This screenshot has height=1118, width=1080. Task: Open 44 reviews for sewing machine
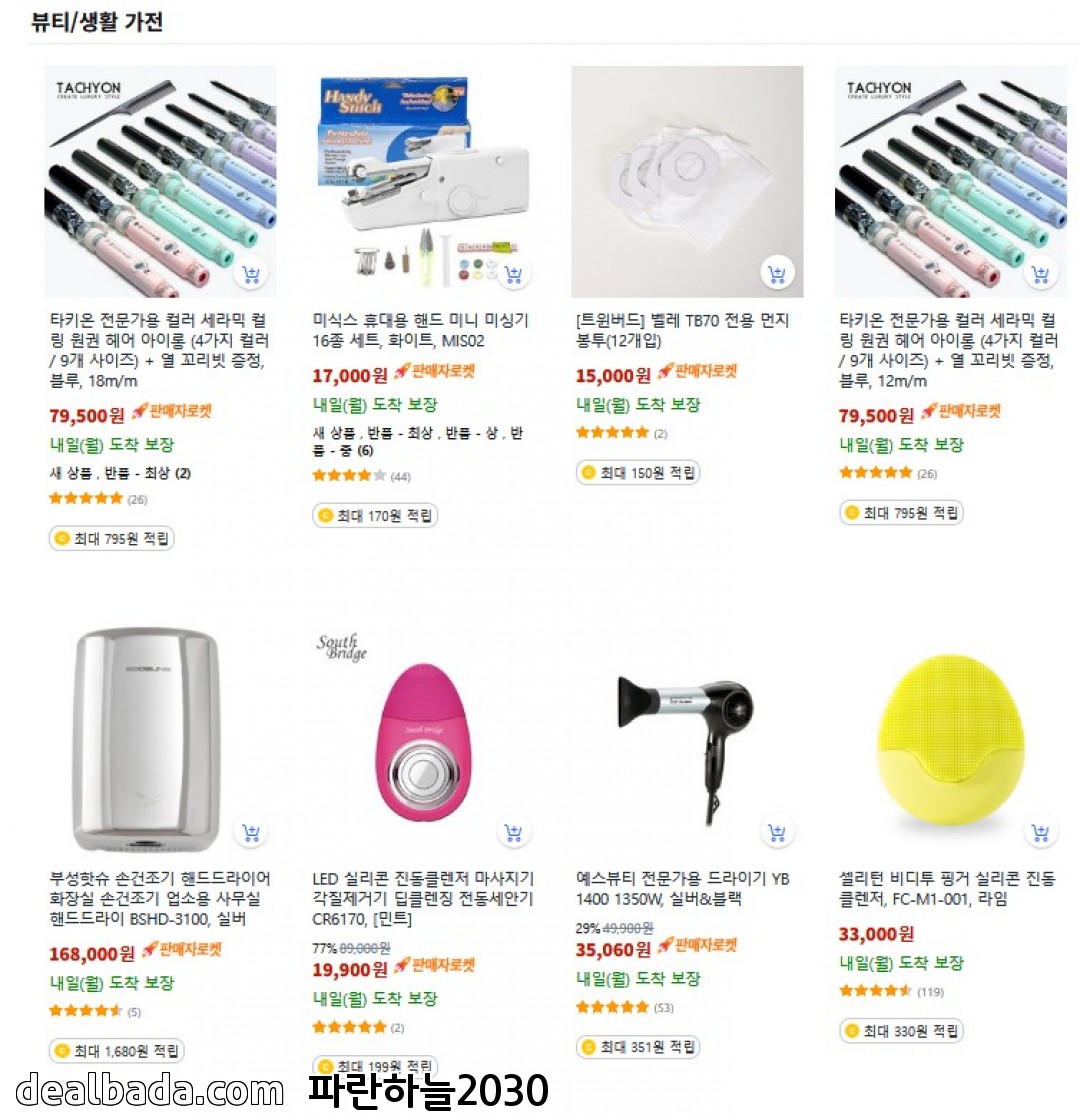tap(361, 476)
